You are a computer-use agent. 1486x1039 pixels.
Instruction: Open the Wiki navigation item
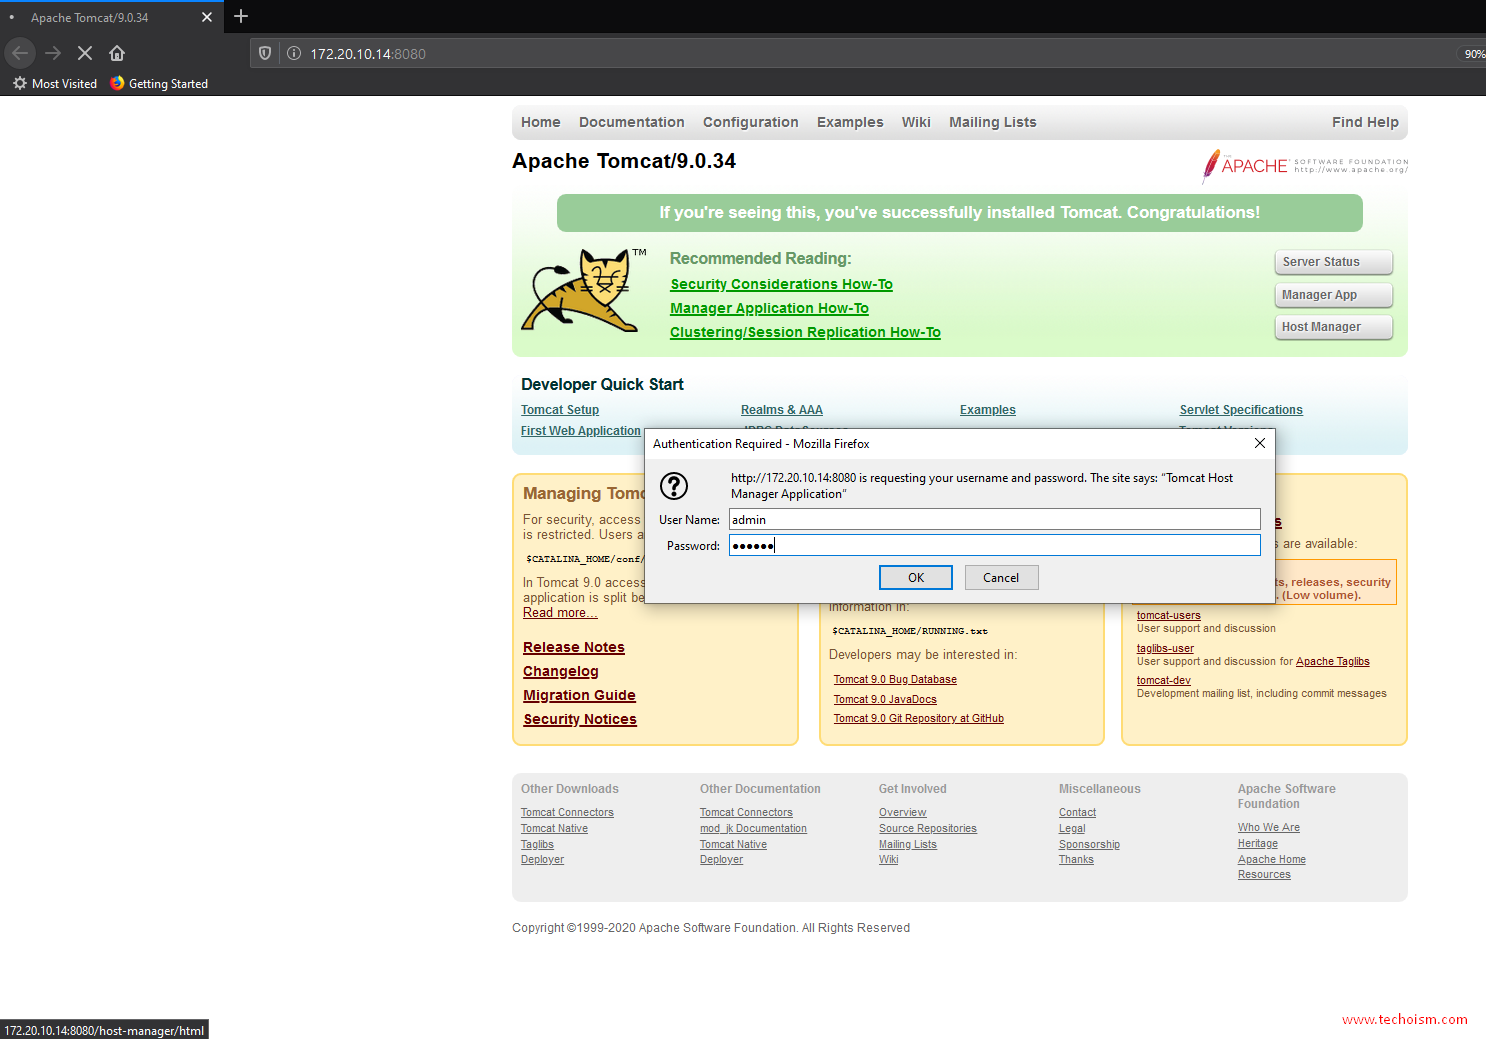916,122
